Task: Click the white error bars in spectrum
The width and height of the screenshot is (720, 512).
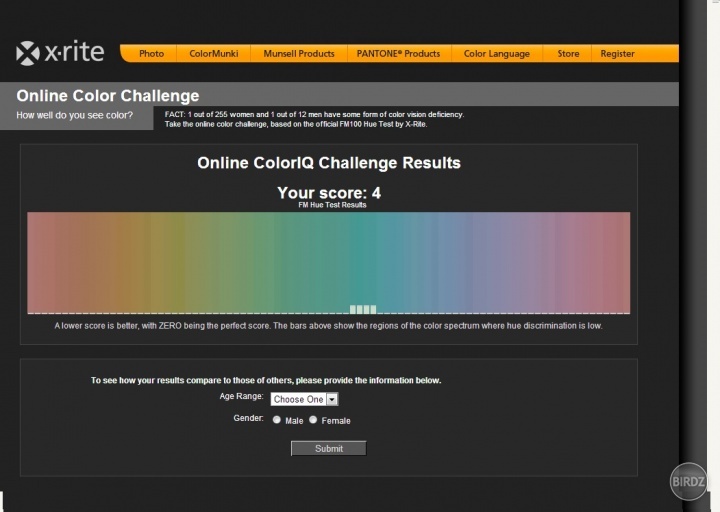Action: [x=363, y=309]
